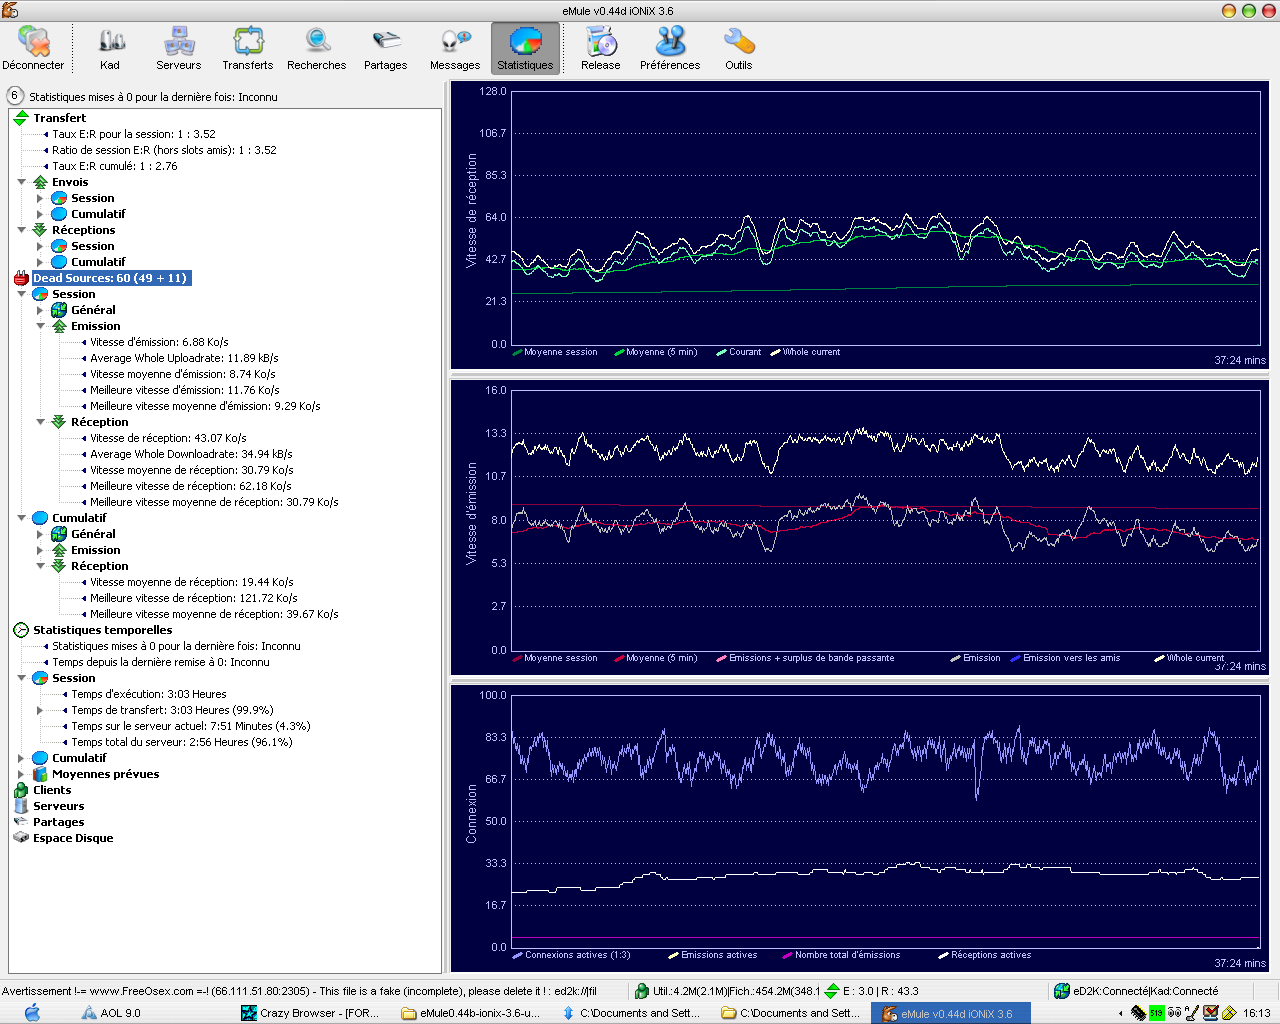Click Average Whole Uploadrate: 11.89 kB/s
This screenshot has width=1280, height=1024.
[184, 358]
